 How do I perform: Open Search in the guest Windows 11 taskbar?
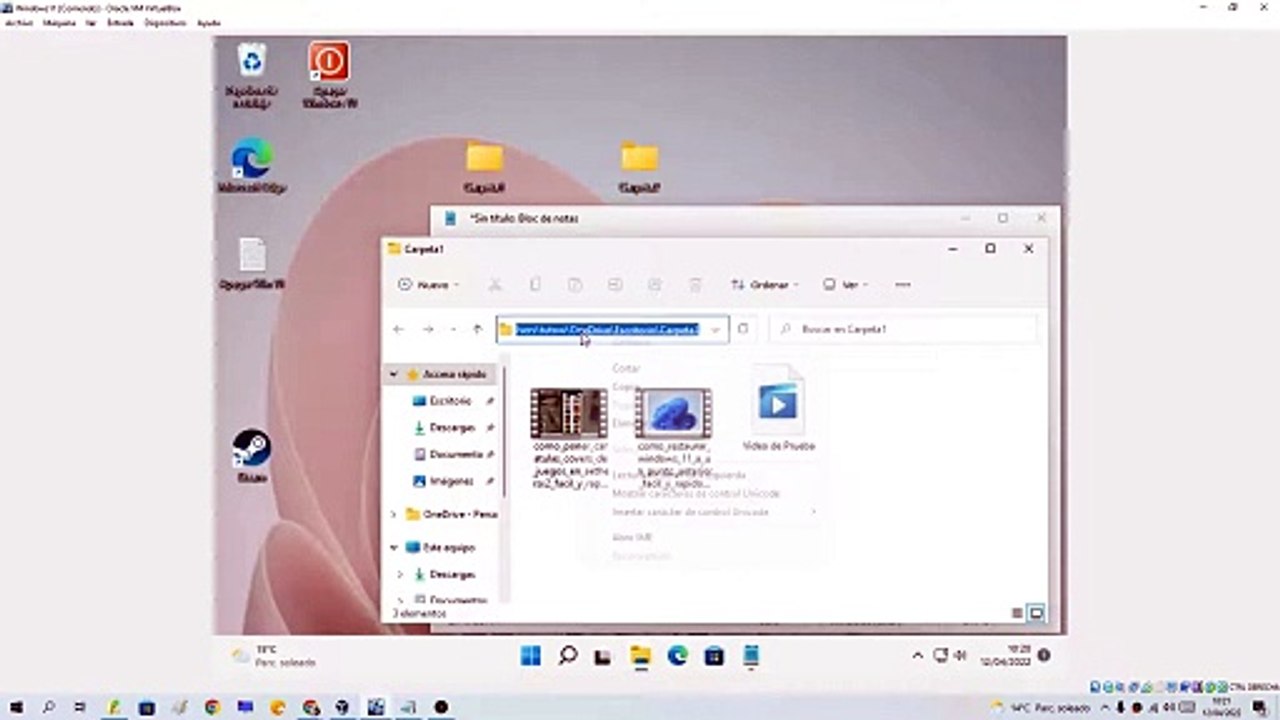click(568, 656)
